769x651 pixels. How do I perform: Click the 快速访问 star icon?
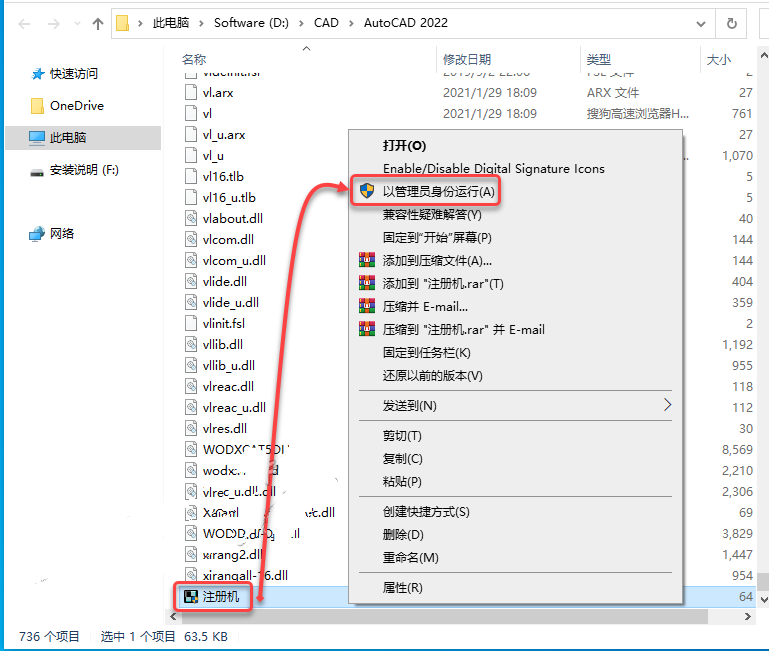pos(37,74)
